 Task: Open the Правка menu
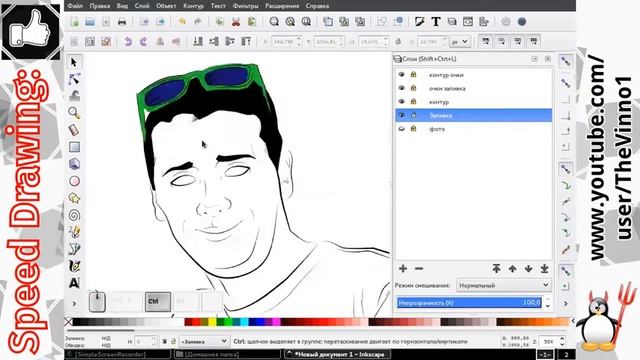point(100,6)
